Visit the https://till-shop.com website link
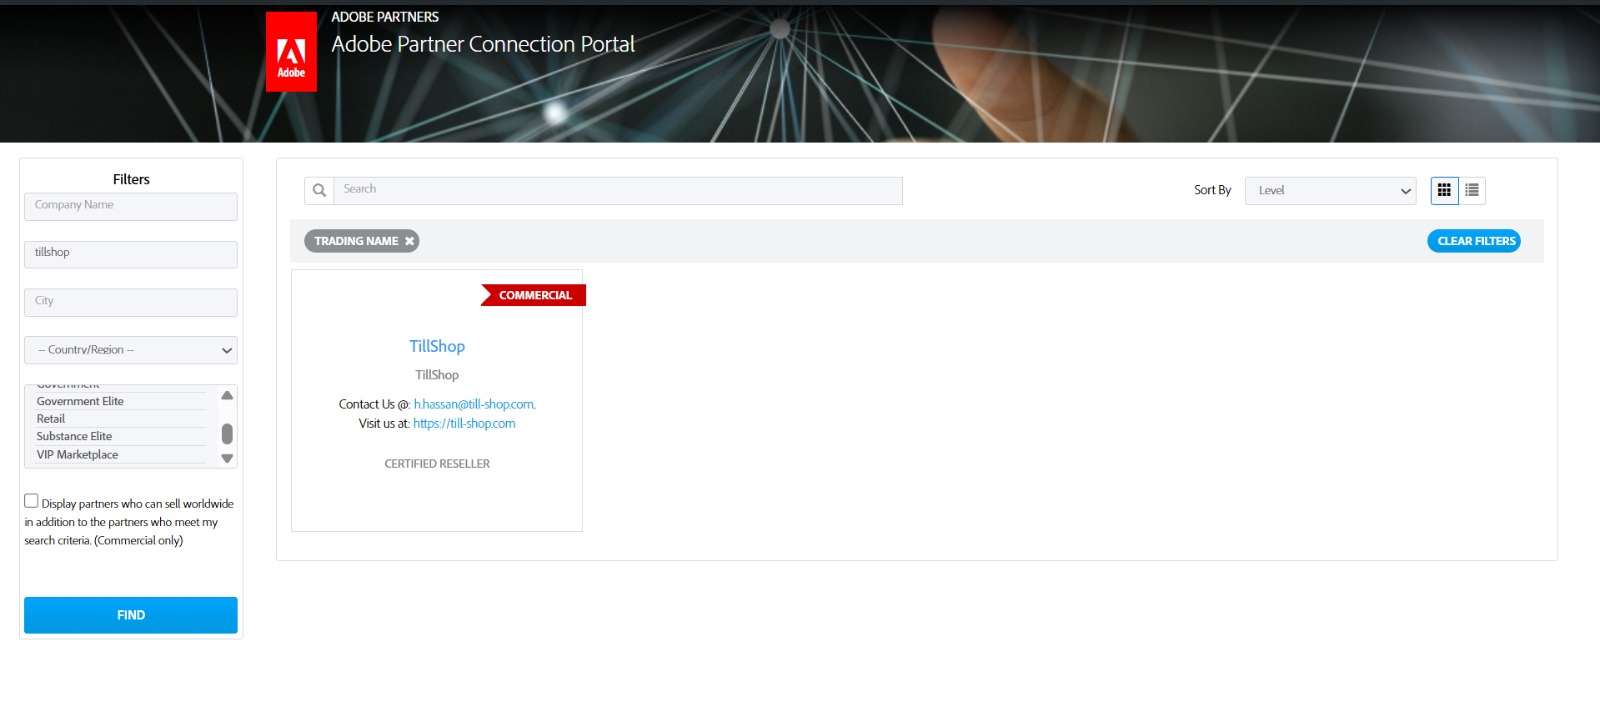The image size is (1600, 717). pos(464,424)
